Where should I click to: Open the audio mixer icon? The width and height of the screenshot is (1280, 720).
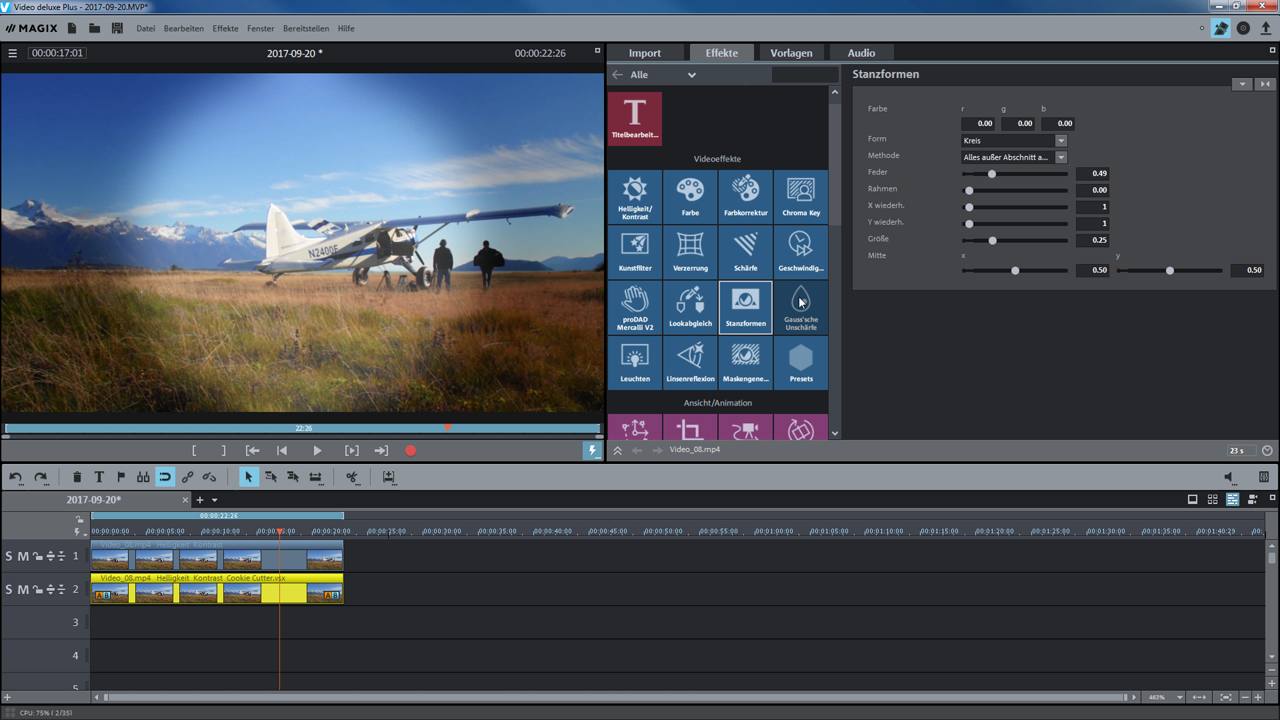1264,477
